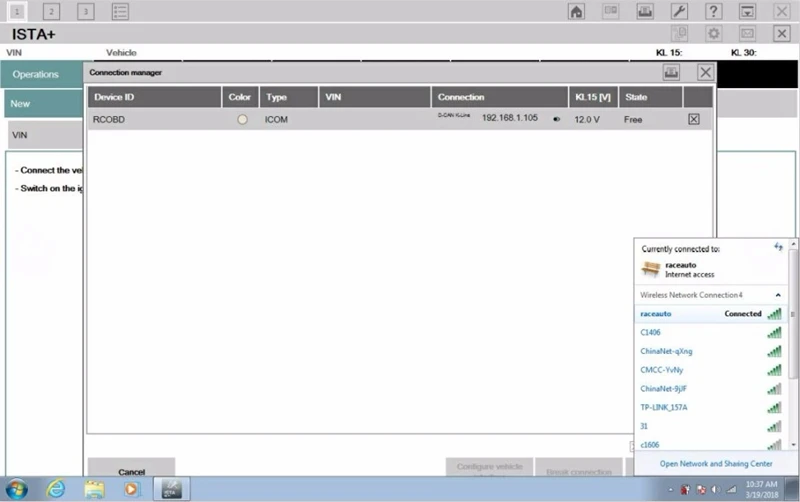Sort by Type column header
800x502 pixels.
click(289, 97)
